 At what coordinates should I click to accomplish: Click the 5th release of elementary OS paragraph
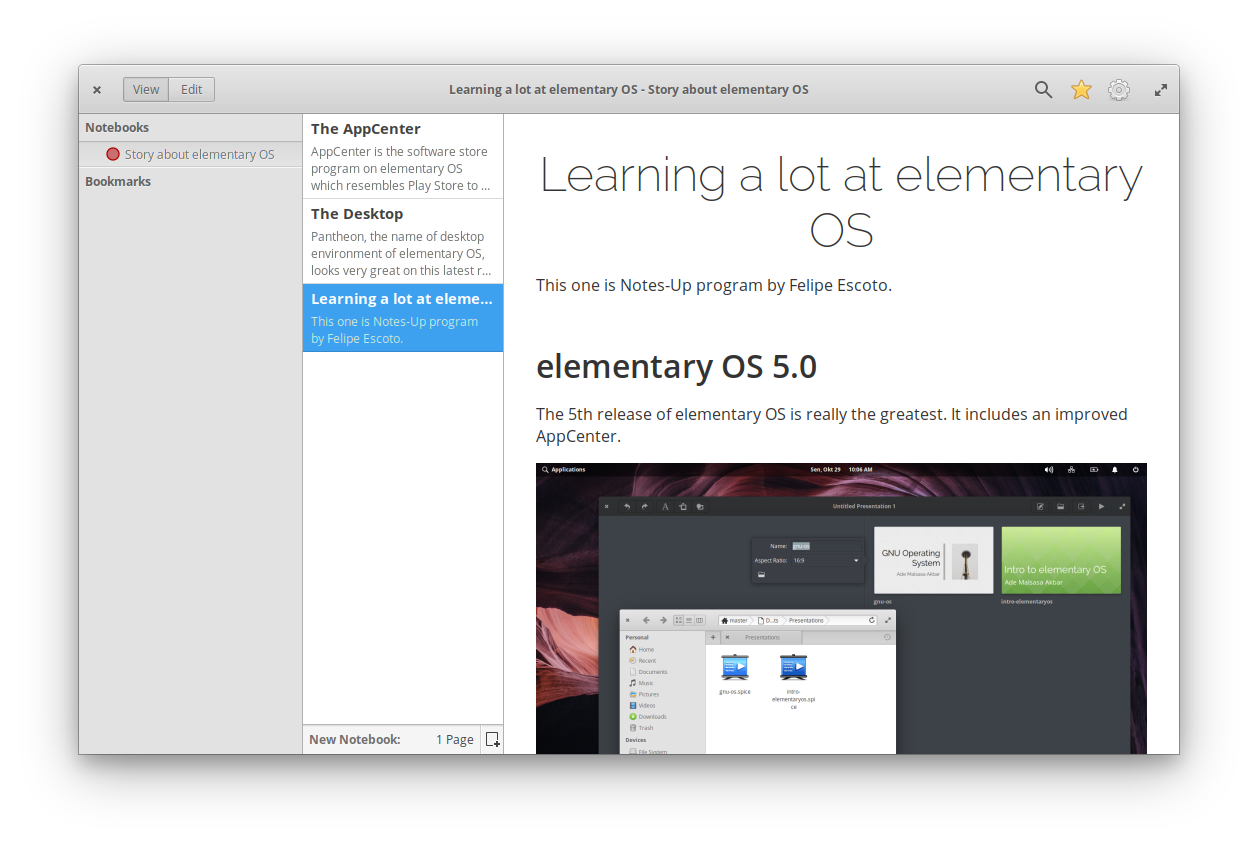click(831, 425)
